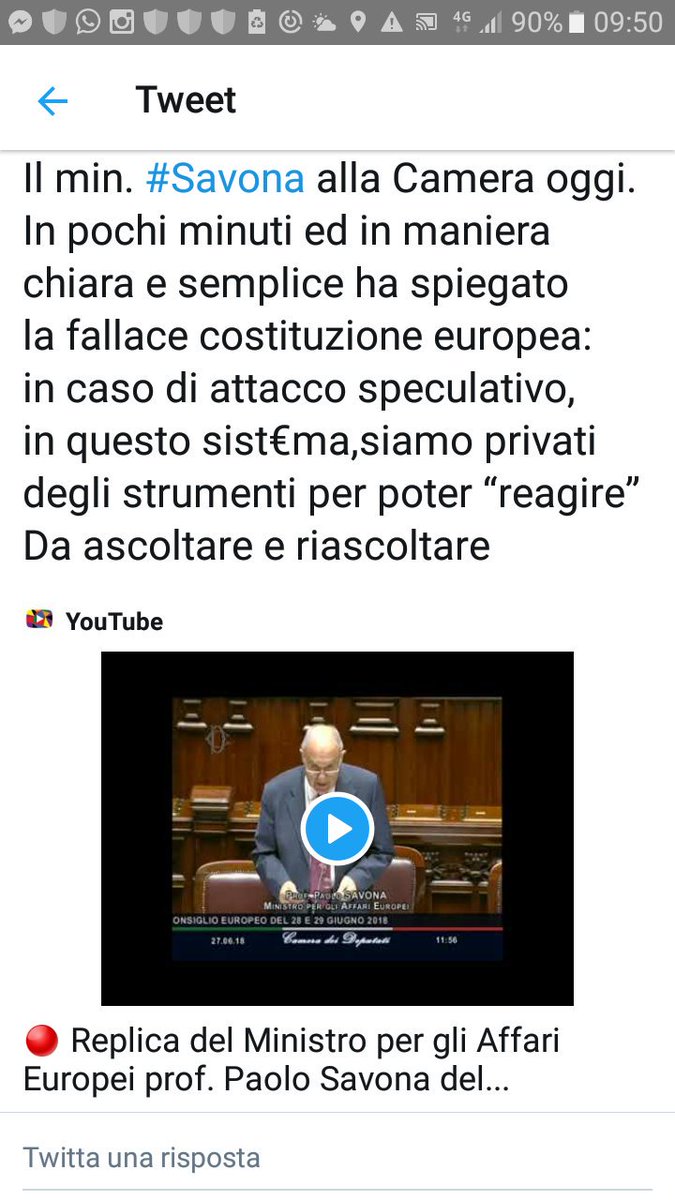Play the YouTube video of Savona

(x=337, y=828)
